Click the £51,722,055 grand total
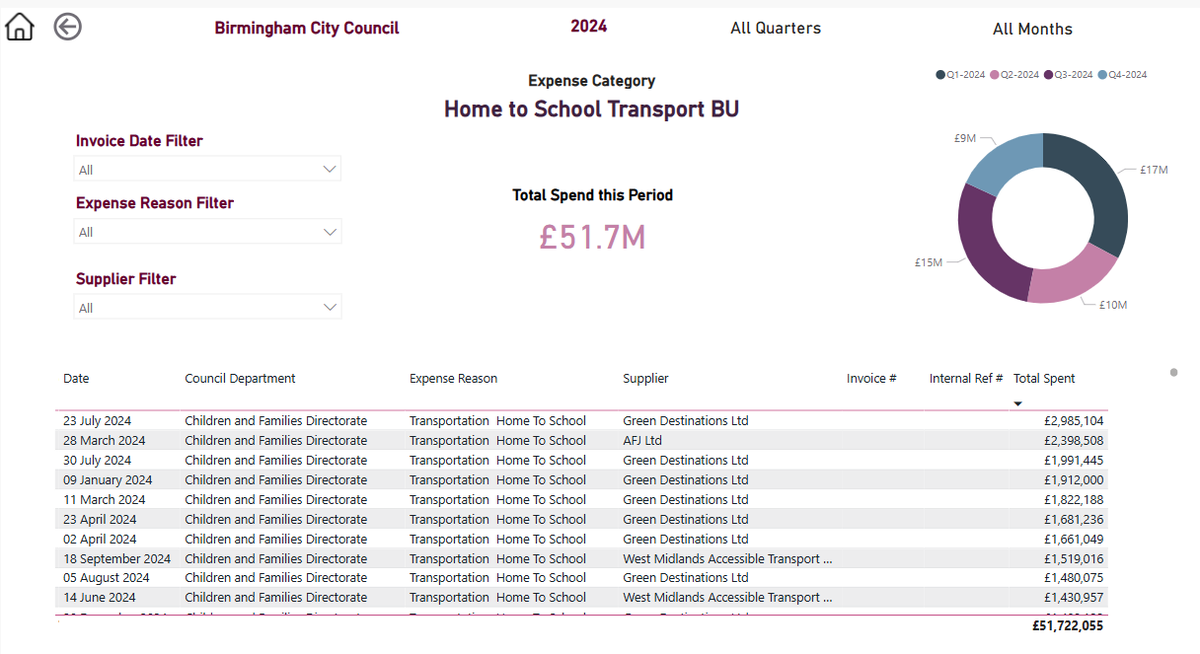The width and height of the screenshot is (1200, 654). point(1068,626)
